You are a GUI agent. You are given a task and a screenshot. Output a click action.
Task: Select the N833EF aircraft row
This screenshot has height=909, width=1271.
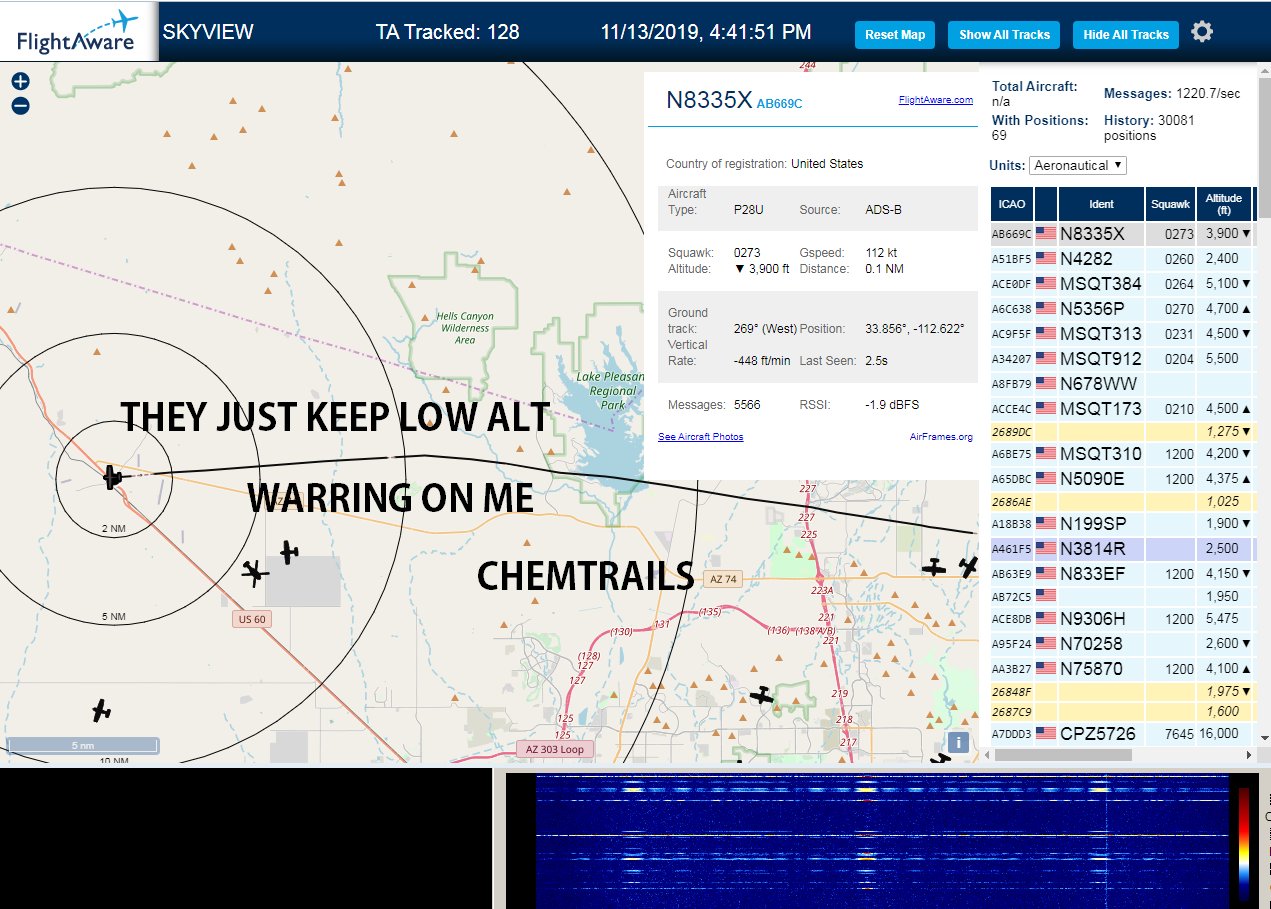1123,574
